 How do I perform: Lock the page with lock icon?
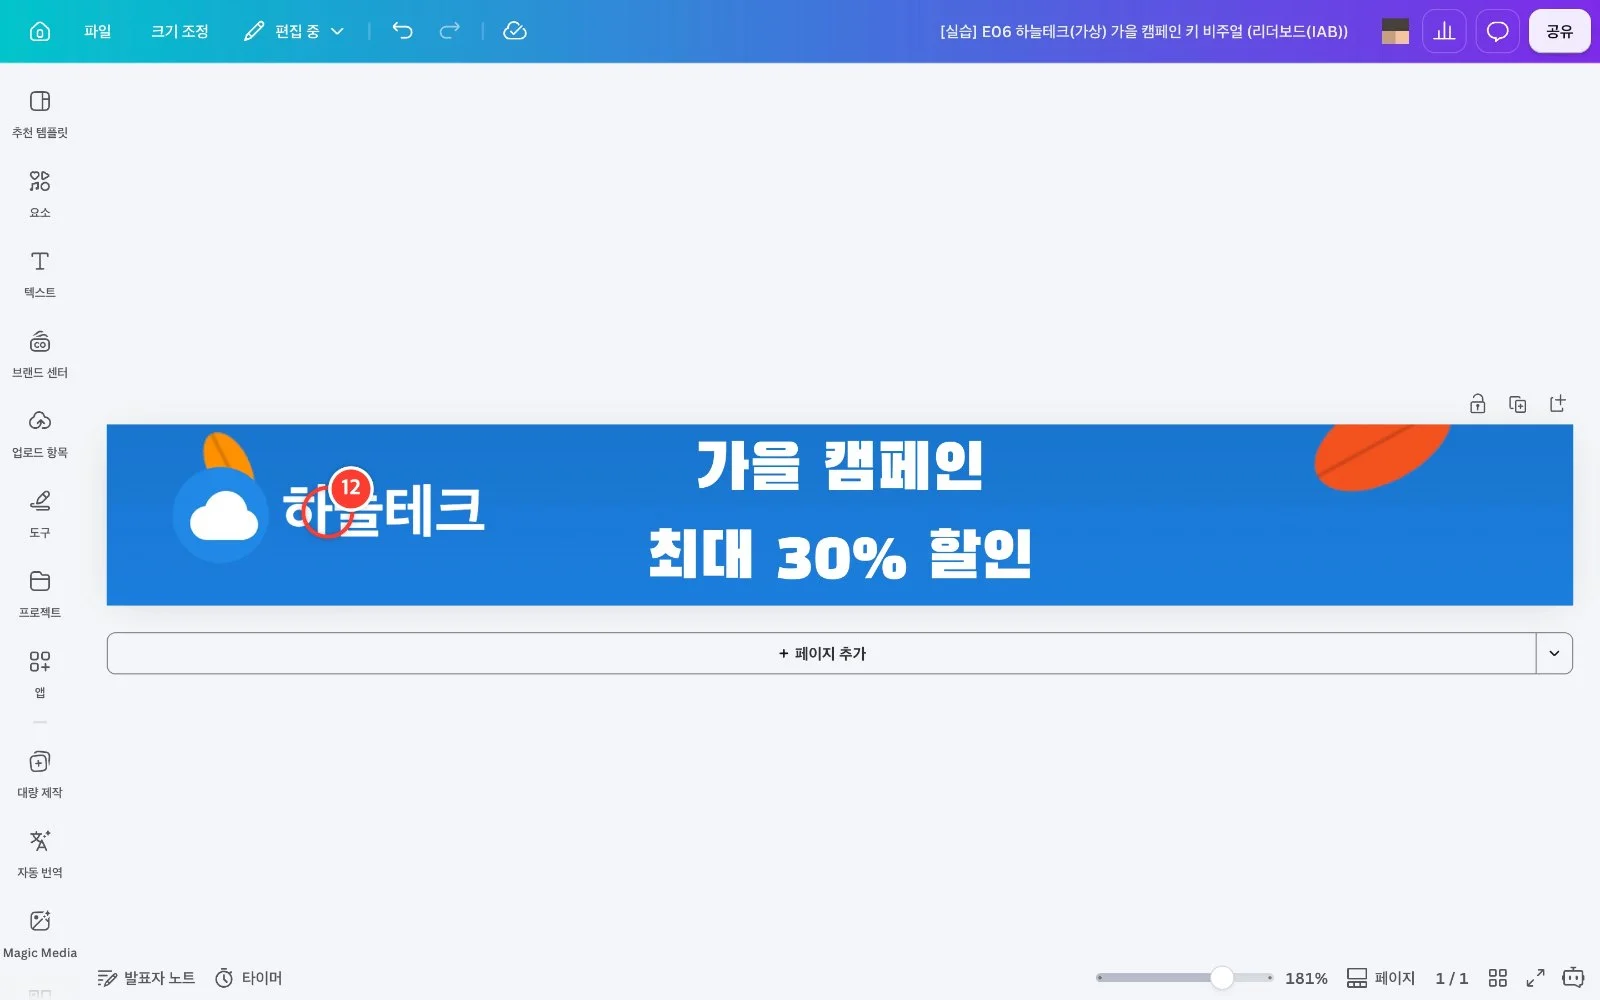point(1477,404)
